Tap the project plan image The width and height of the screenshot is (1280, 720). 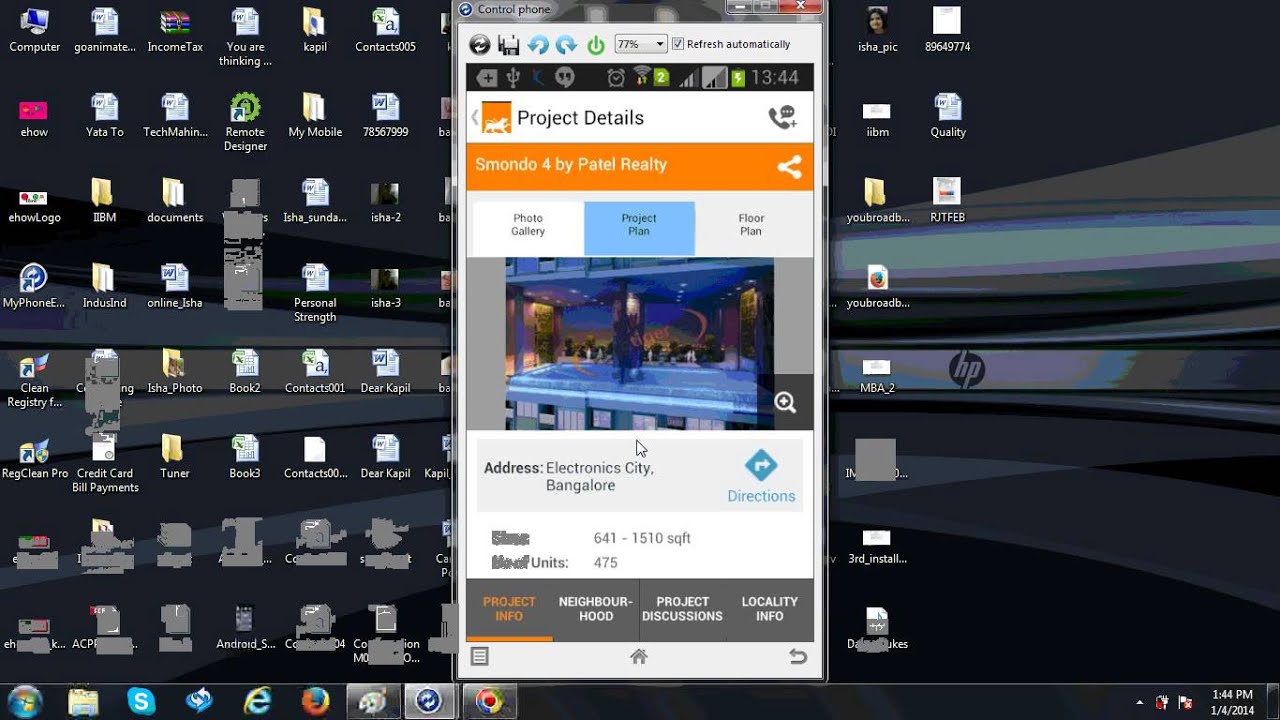point(639,344)
